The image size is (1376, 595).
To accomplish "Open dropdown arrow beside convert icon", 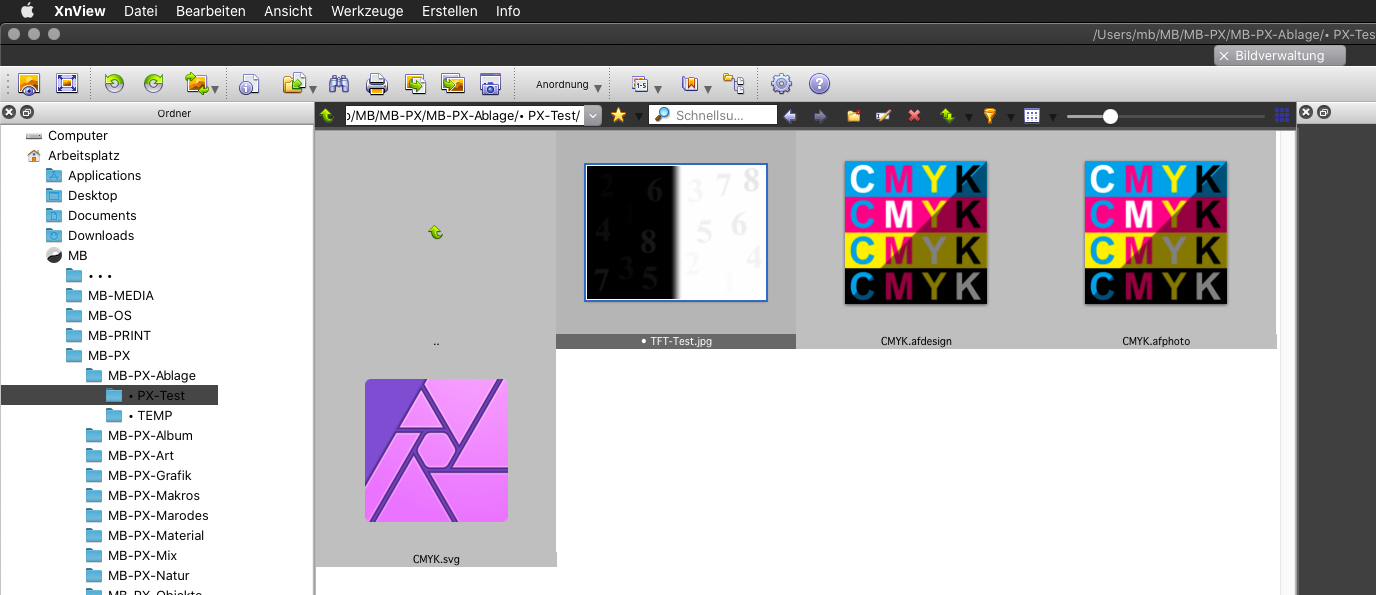I will coord(215,89).
